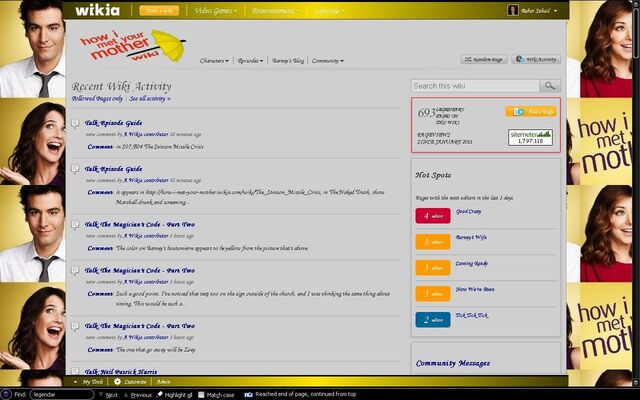
Task: Click the blue 2 editors badge
Action: coord(433,320)
